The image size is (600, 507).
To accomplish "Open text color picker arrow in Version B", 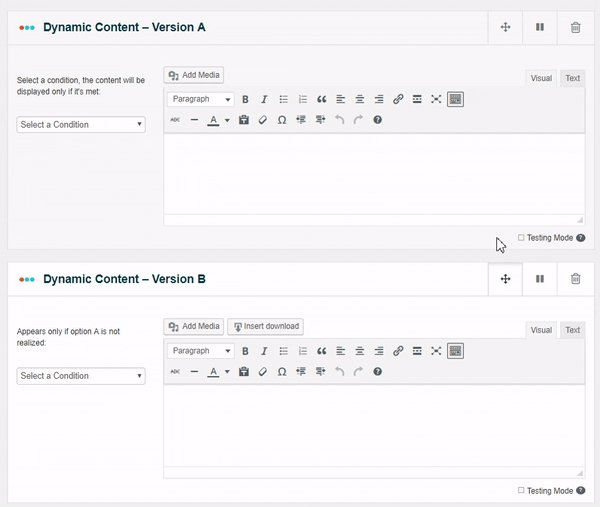I will click(x=227, y=372).
